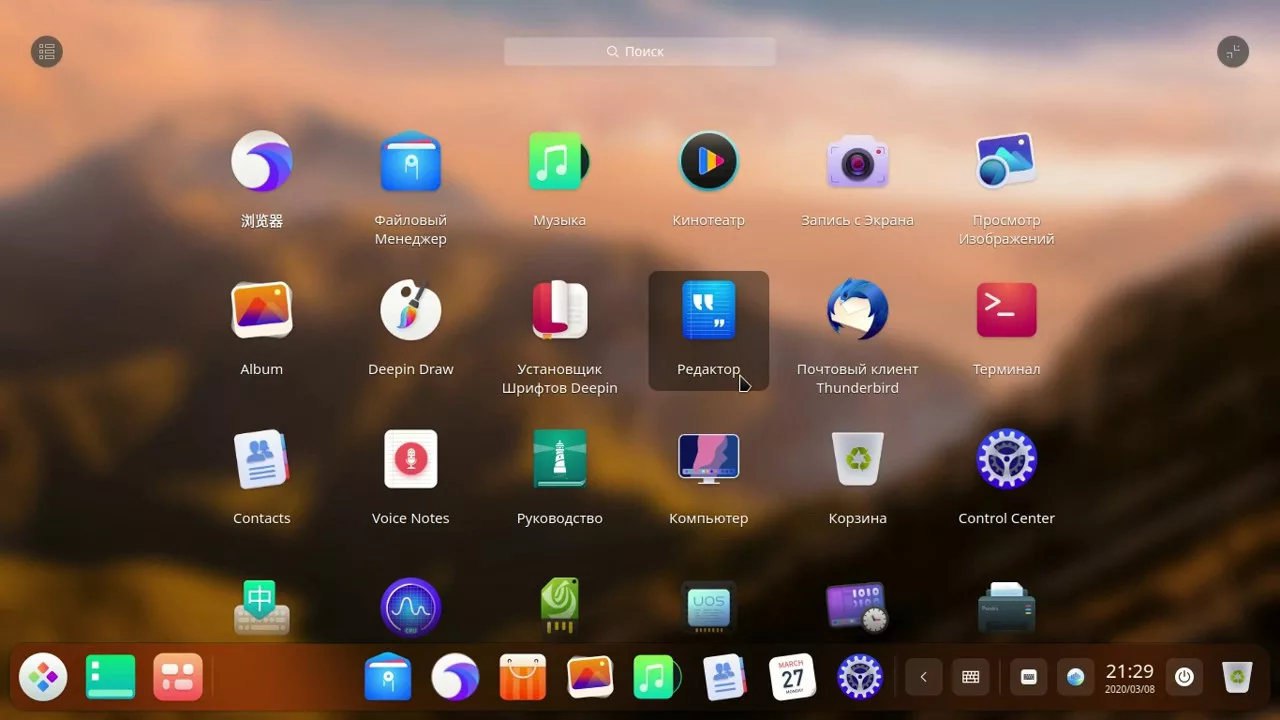1280x720 pixels.
Task: Open Установщик Шрифтов Deepin font installer
Action: [x=559, y=310]
